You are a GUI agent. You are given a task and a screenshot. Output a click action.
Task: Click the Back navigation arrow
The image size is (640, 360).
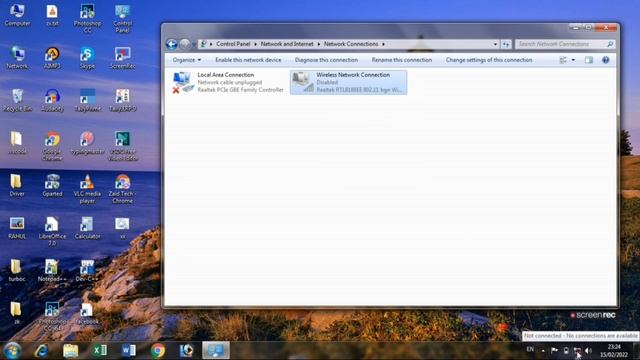172,44
